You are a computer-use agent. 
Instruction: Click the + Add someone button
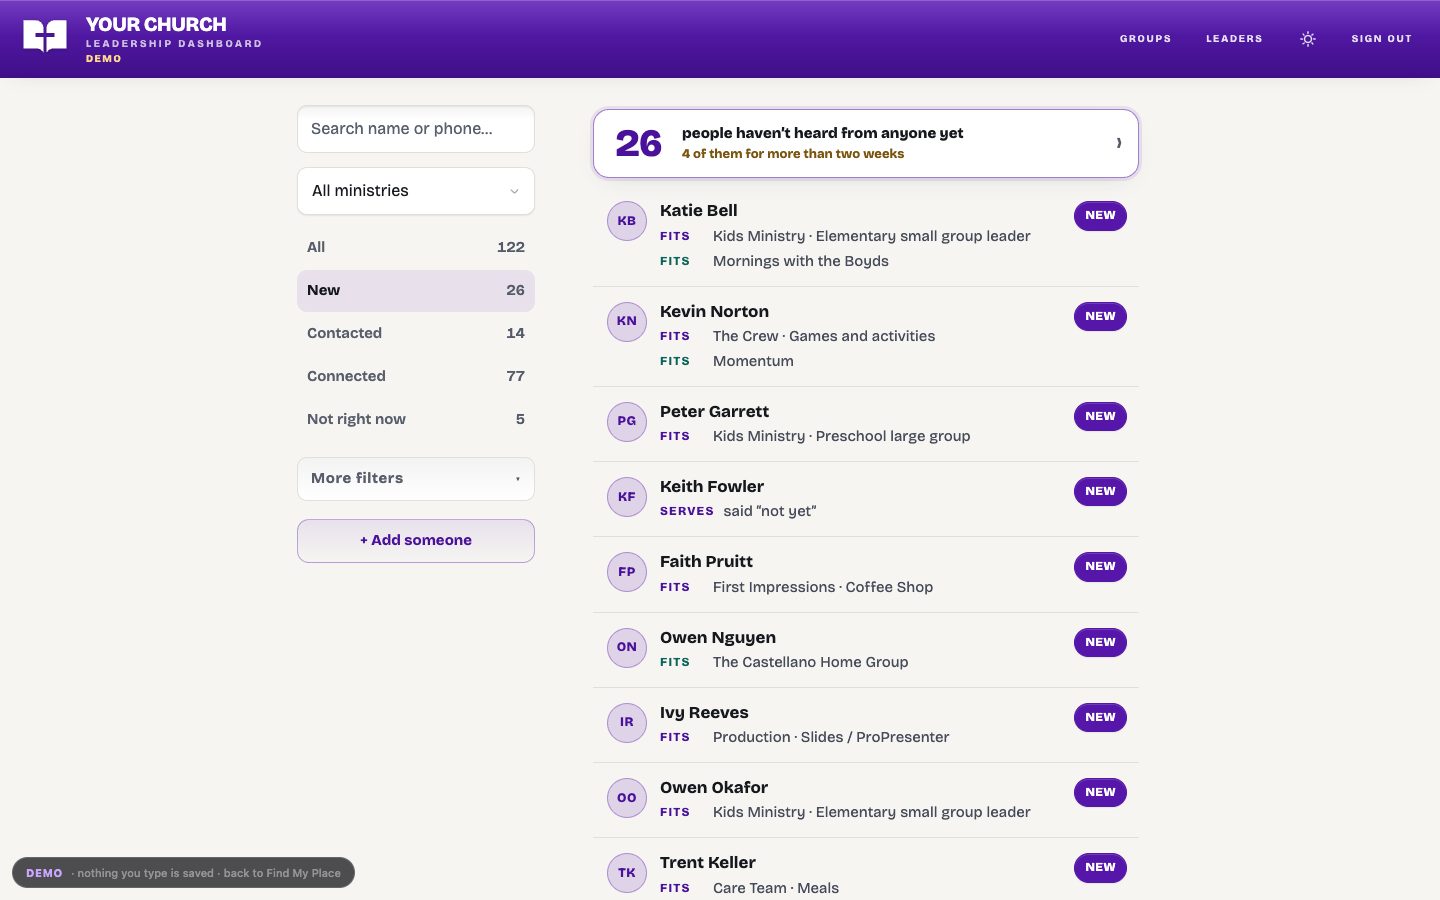[x=416, y=541]
